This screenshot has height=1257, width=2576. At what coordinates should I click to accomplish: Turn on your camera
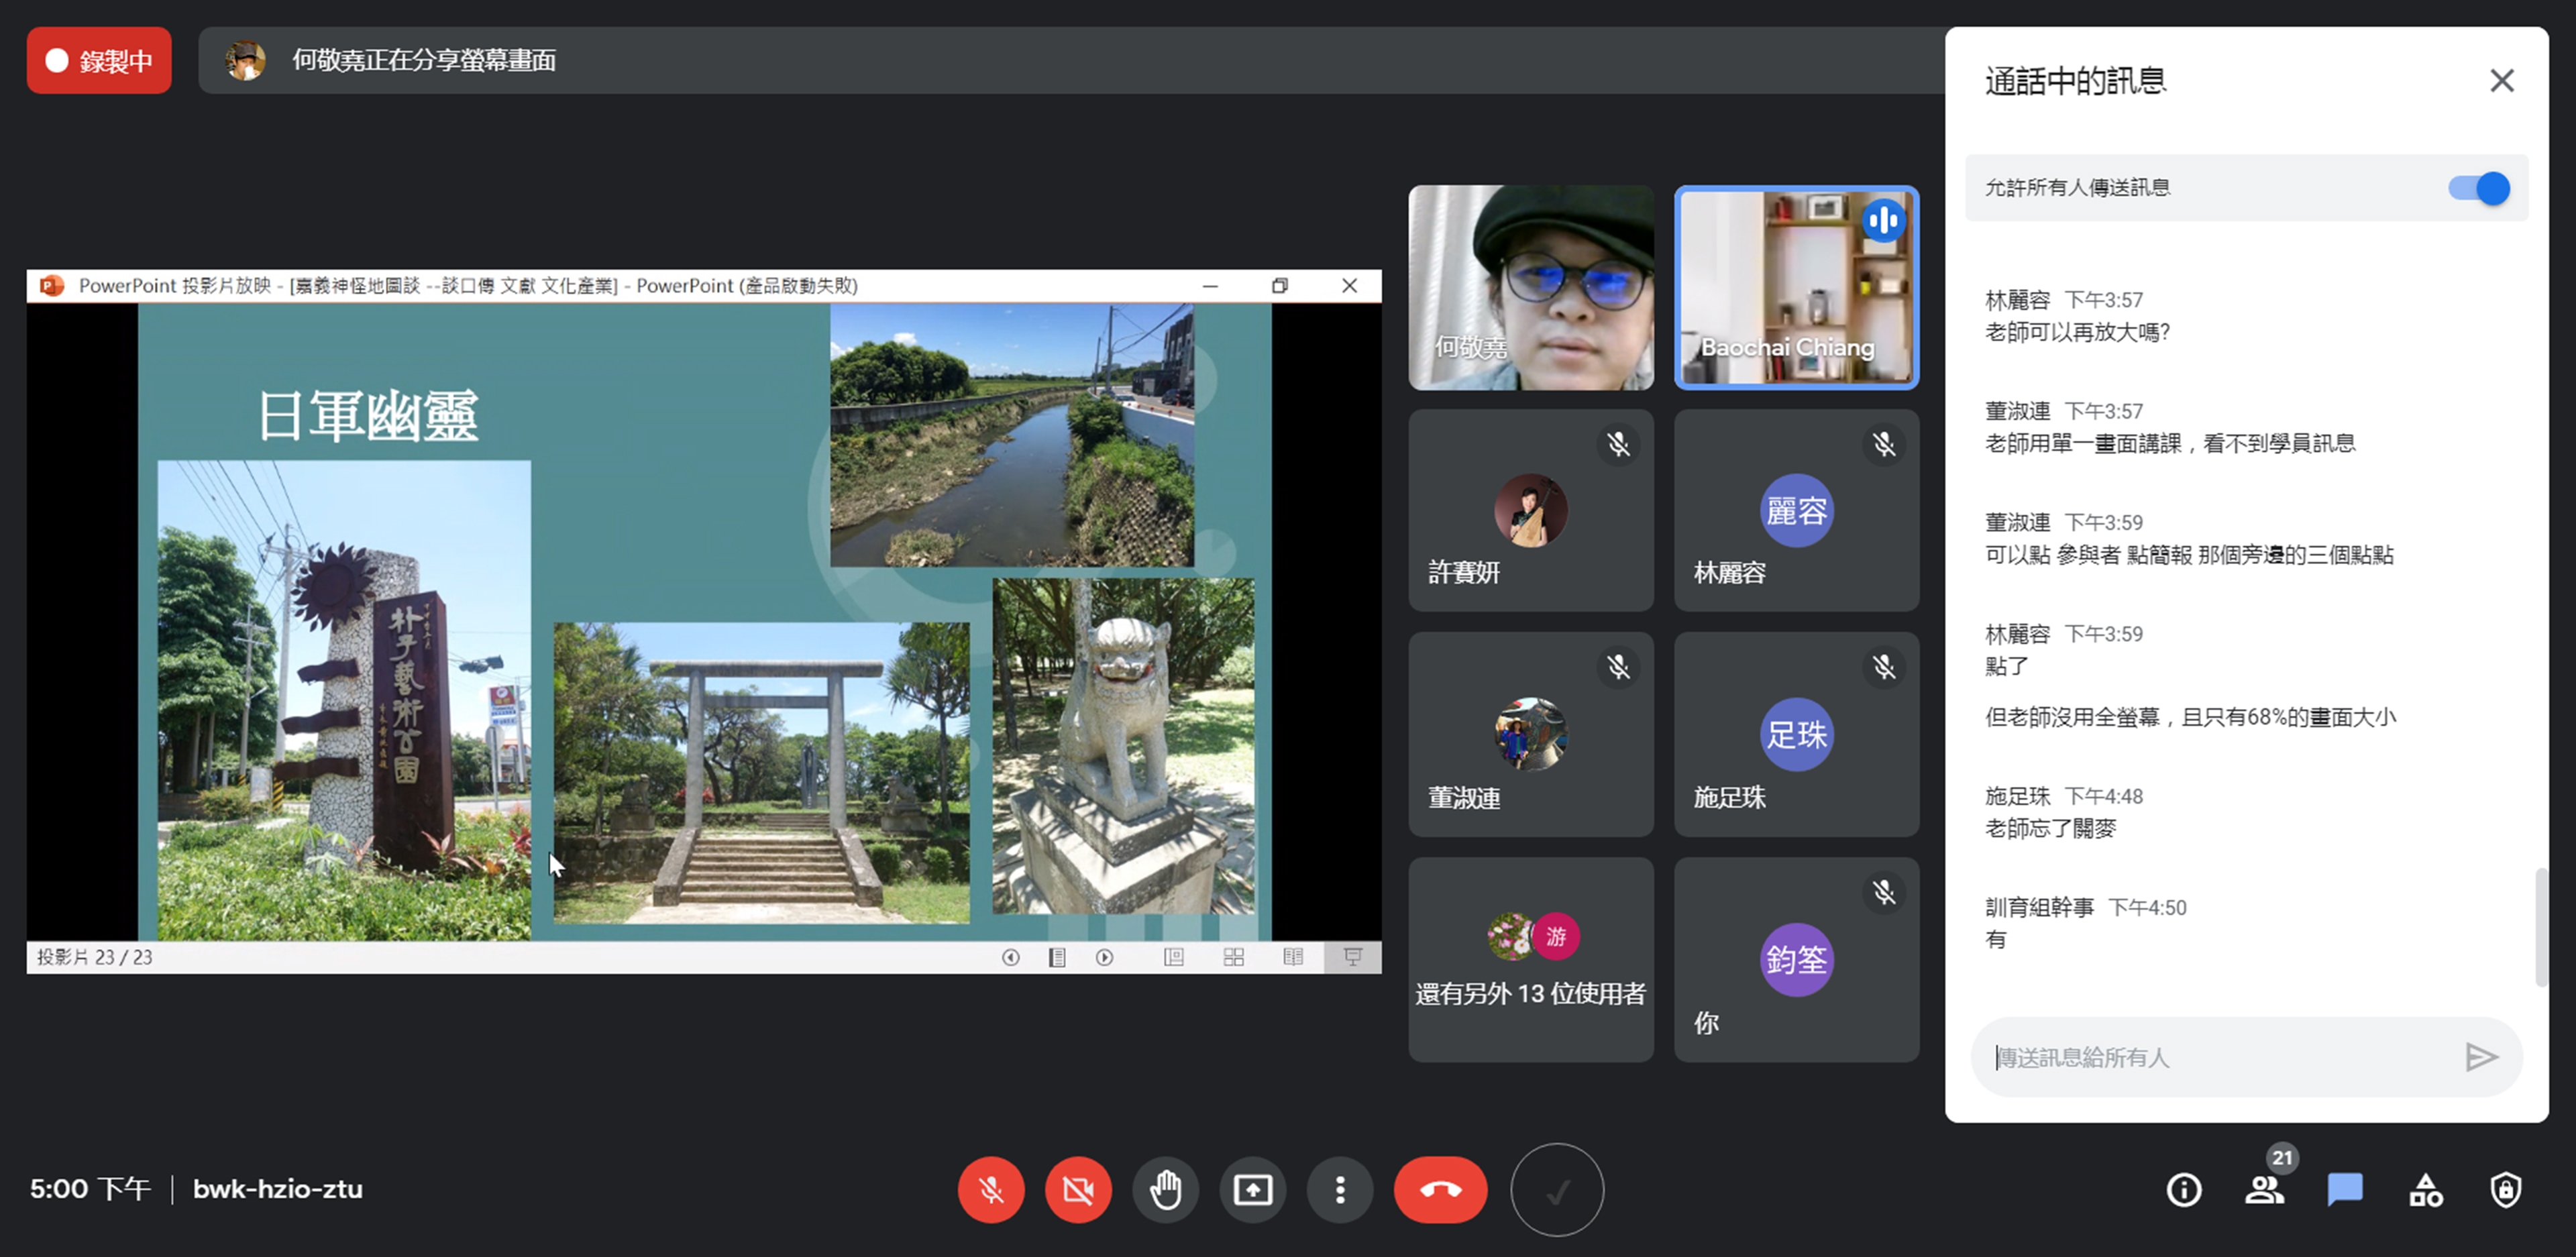[1078, 1190]
